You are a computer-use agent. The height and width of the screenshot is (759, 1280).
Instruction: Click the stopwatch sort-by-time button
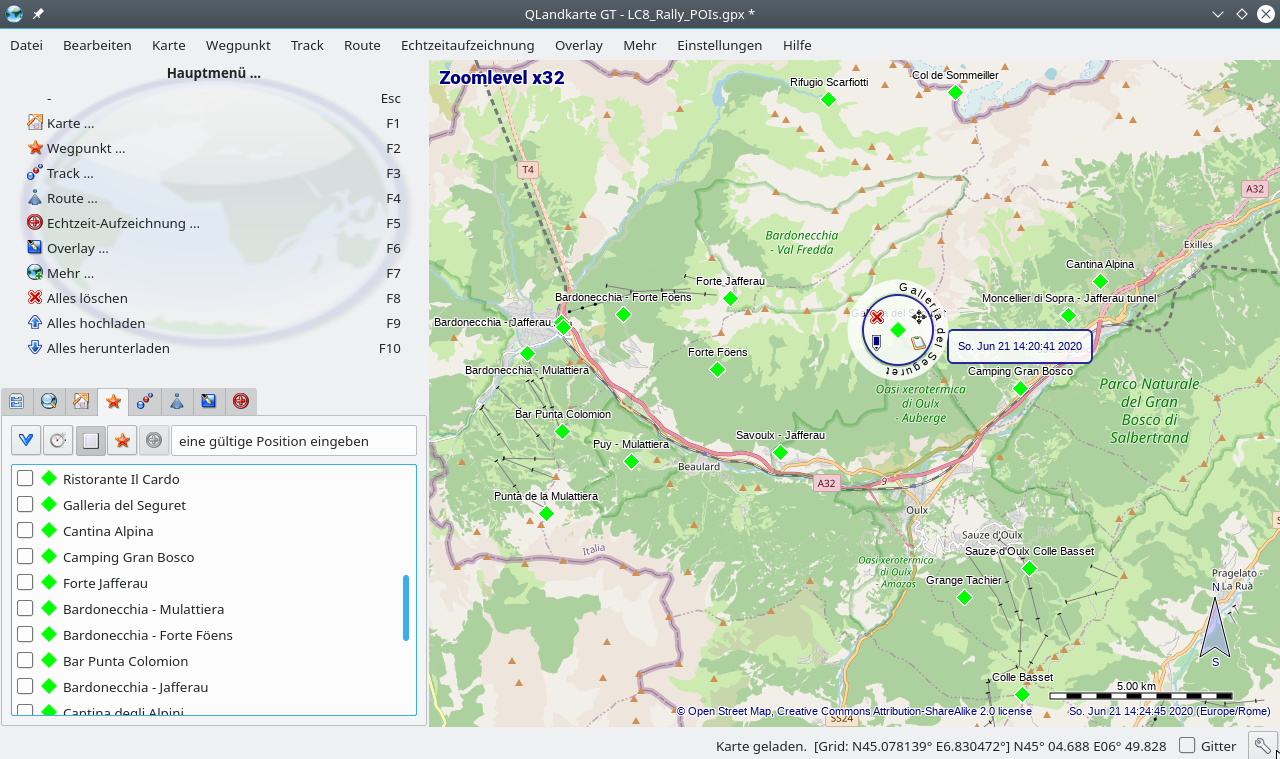(x=58, y=440)
